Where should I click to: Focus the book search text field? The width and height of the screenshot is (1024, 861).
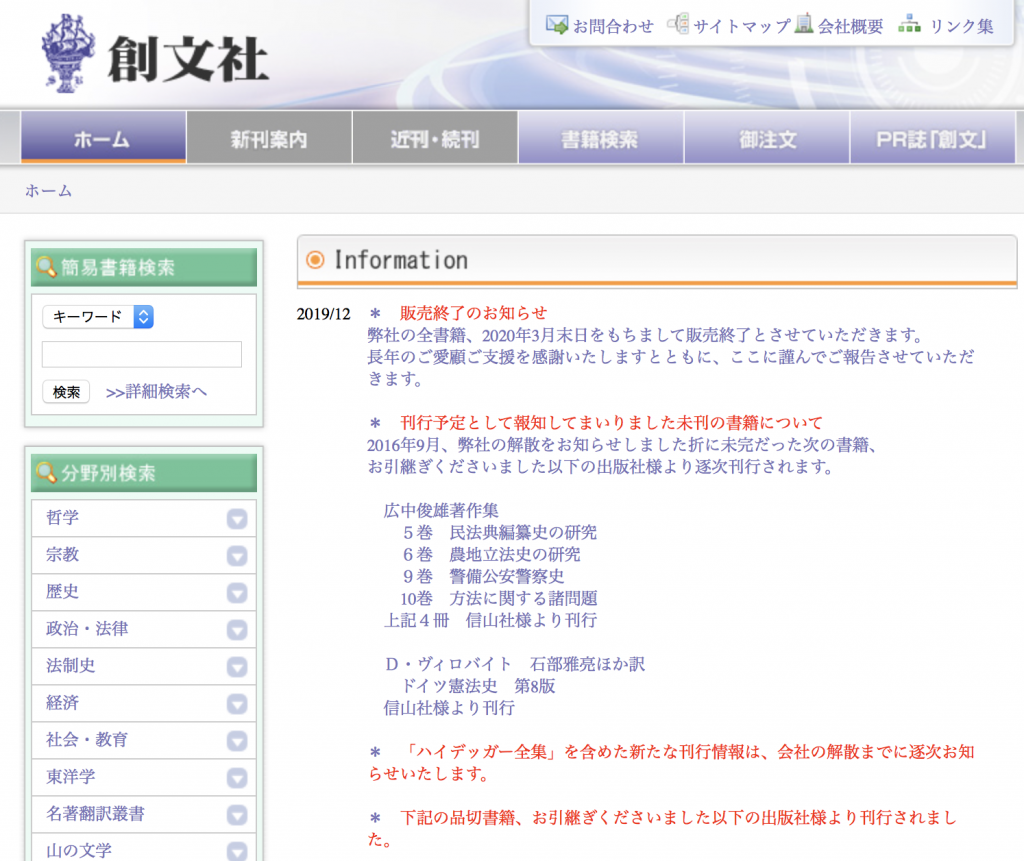click(142, 354)
